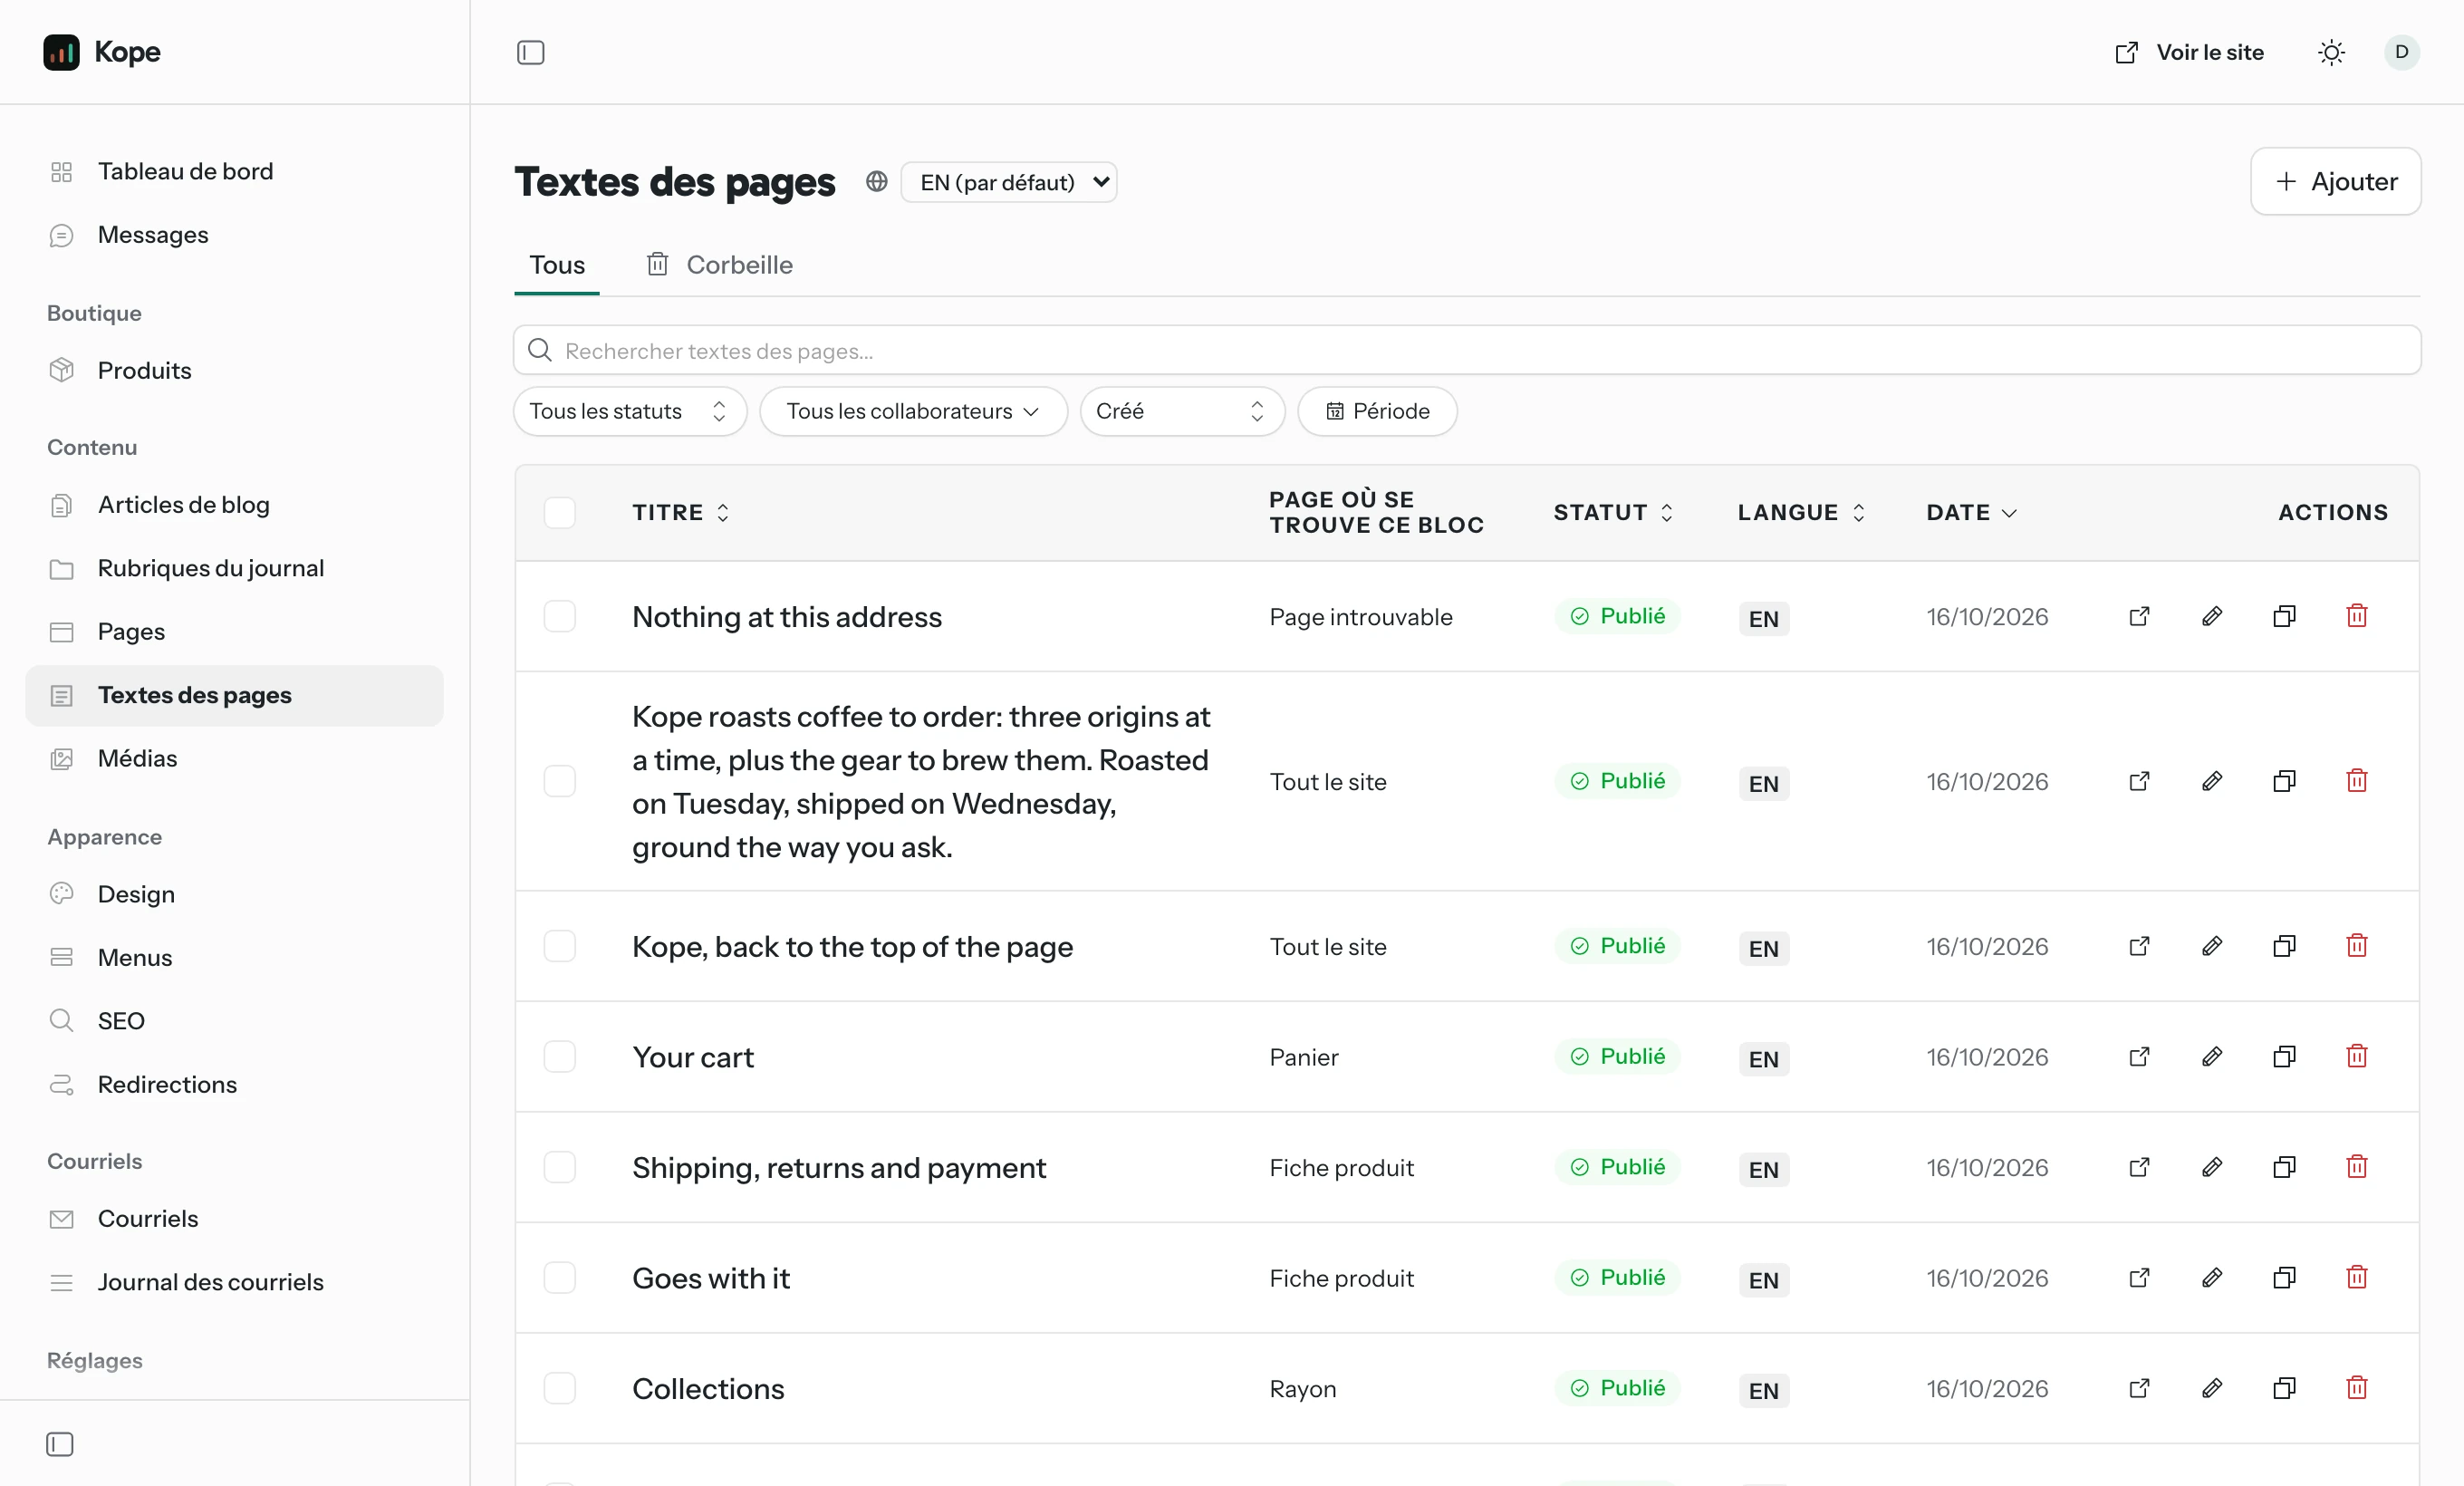The height and width of the screenshot is (1486, 2464).
Task: Go to Tableau de bord
Action: pos(235,171)
